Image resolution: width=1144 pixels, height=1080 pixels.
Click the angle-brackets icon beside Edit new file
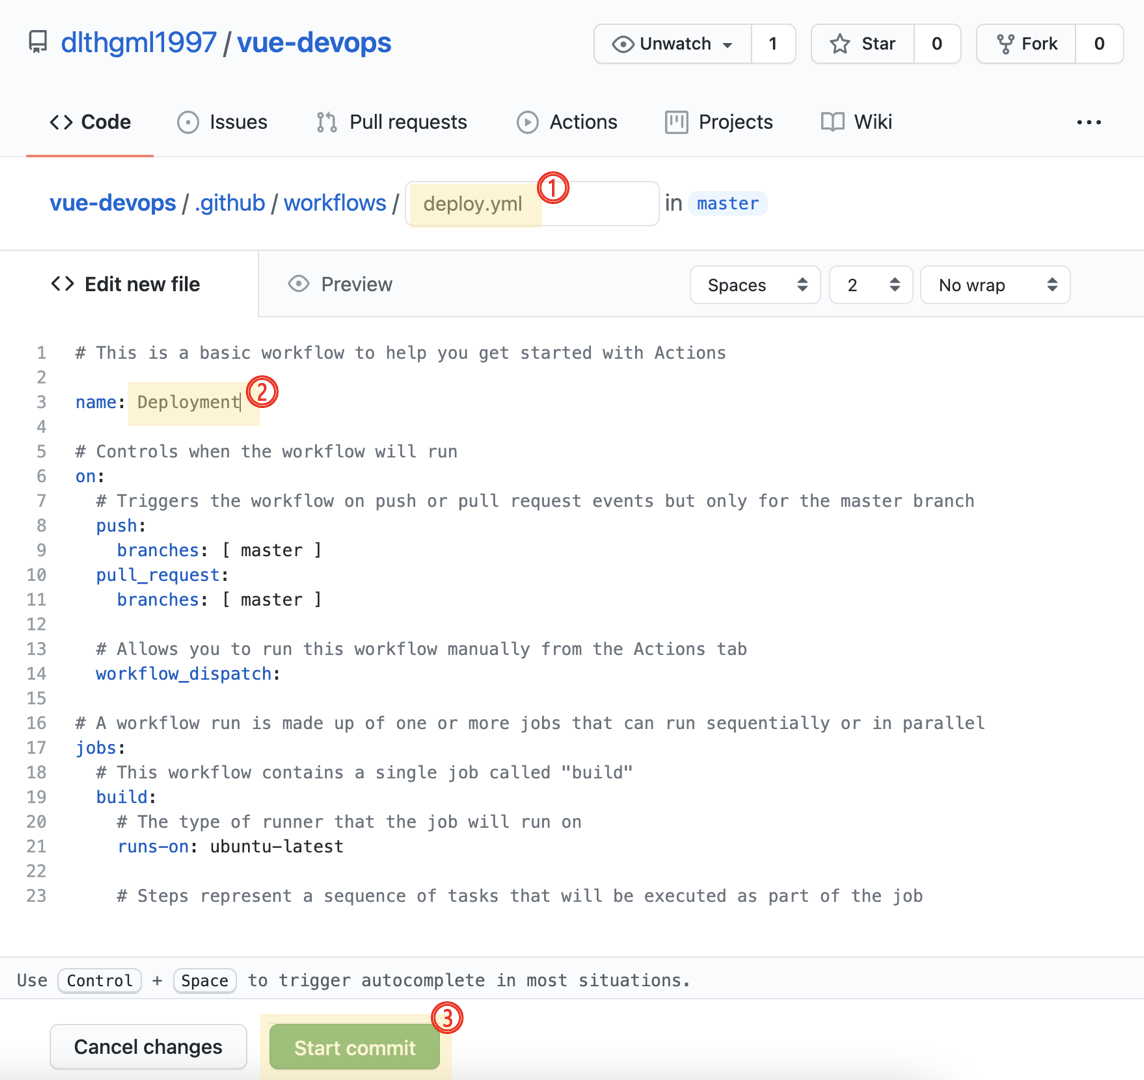(63, 284)
